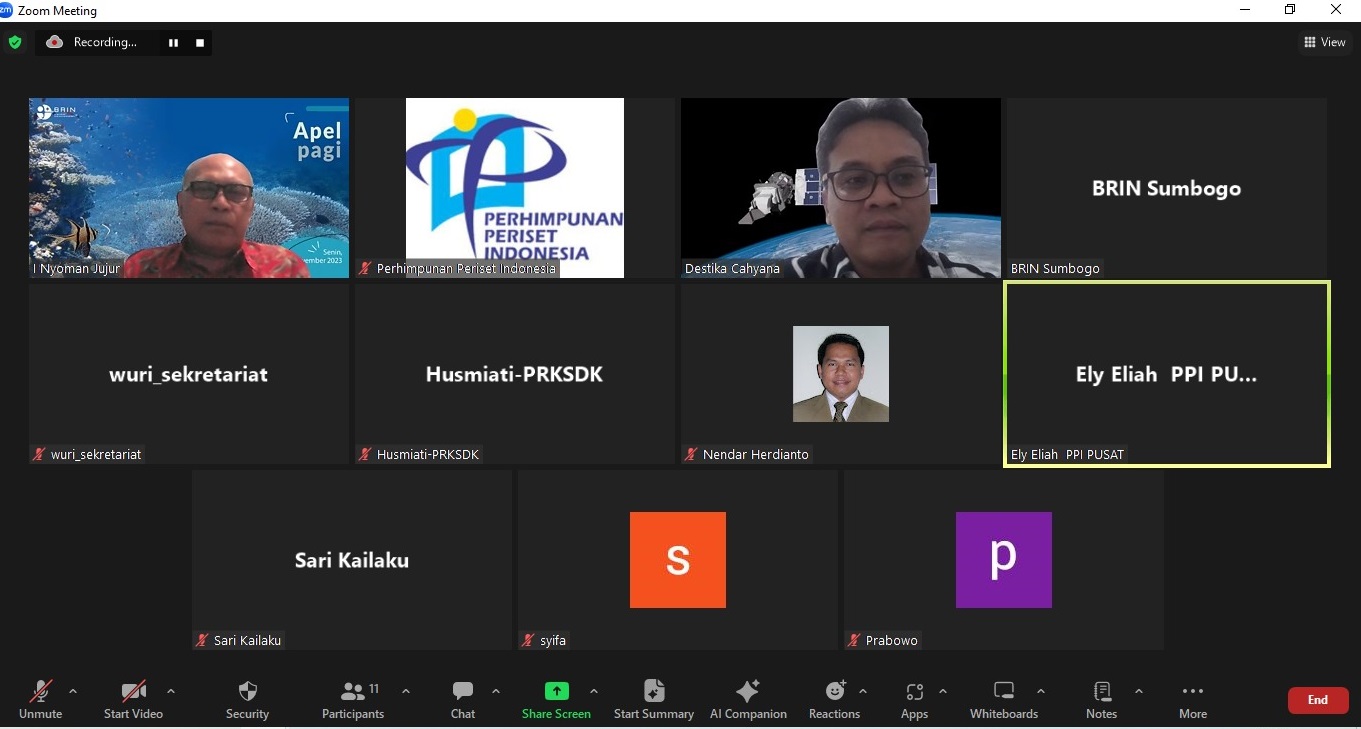Open the Chat panel

pos(462,699)
